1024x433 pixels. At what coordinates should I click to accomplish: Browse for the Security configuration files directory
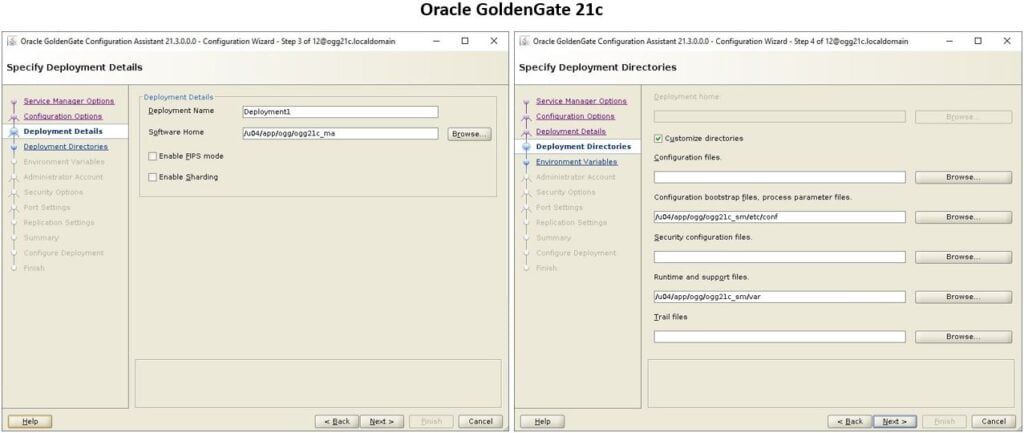963,257
